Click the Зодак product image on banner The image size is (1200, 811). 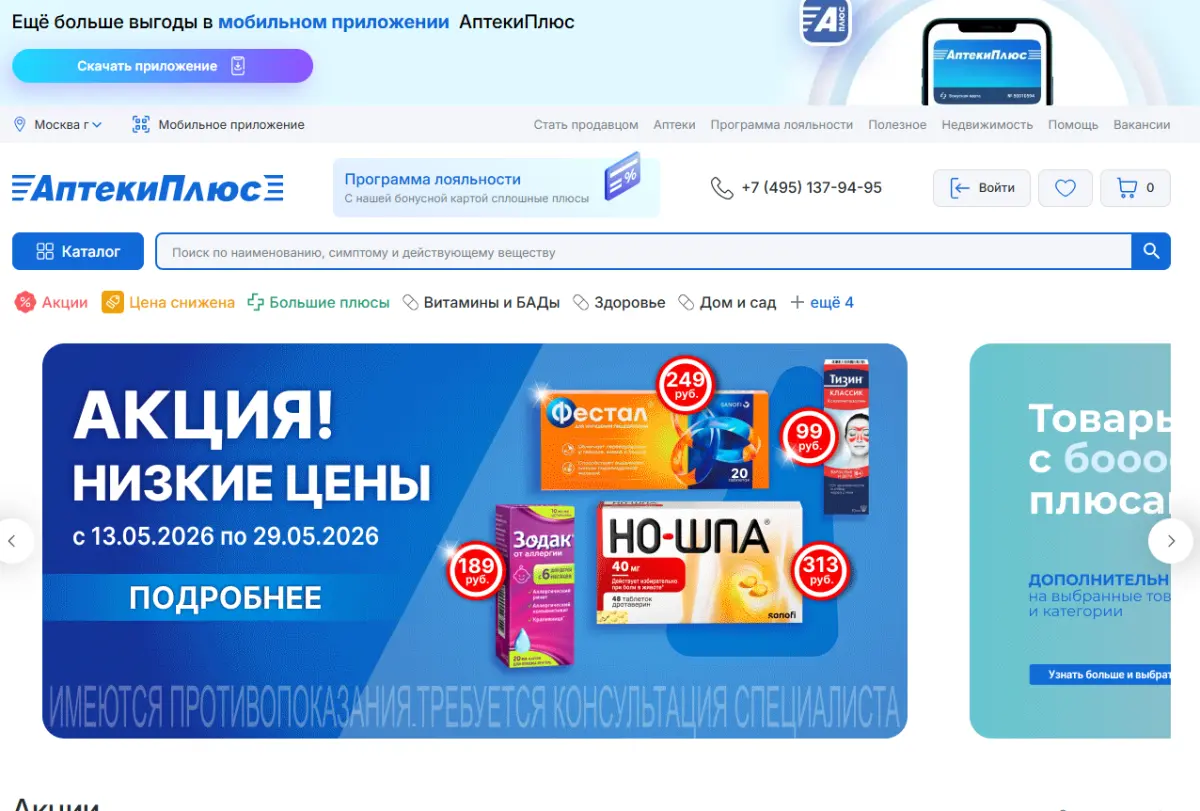pos(535,585)
